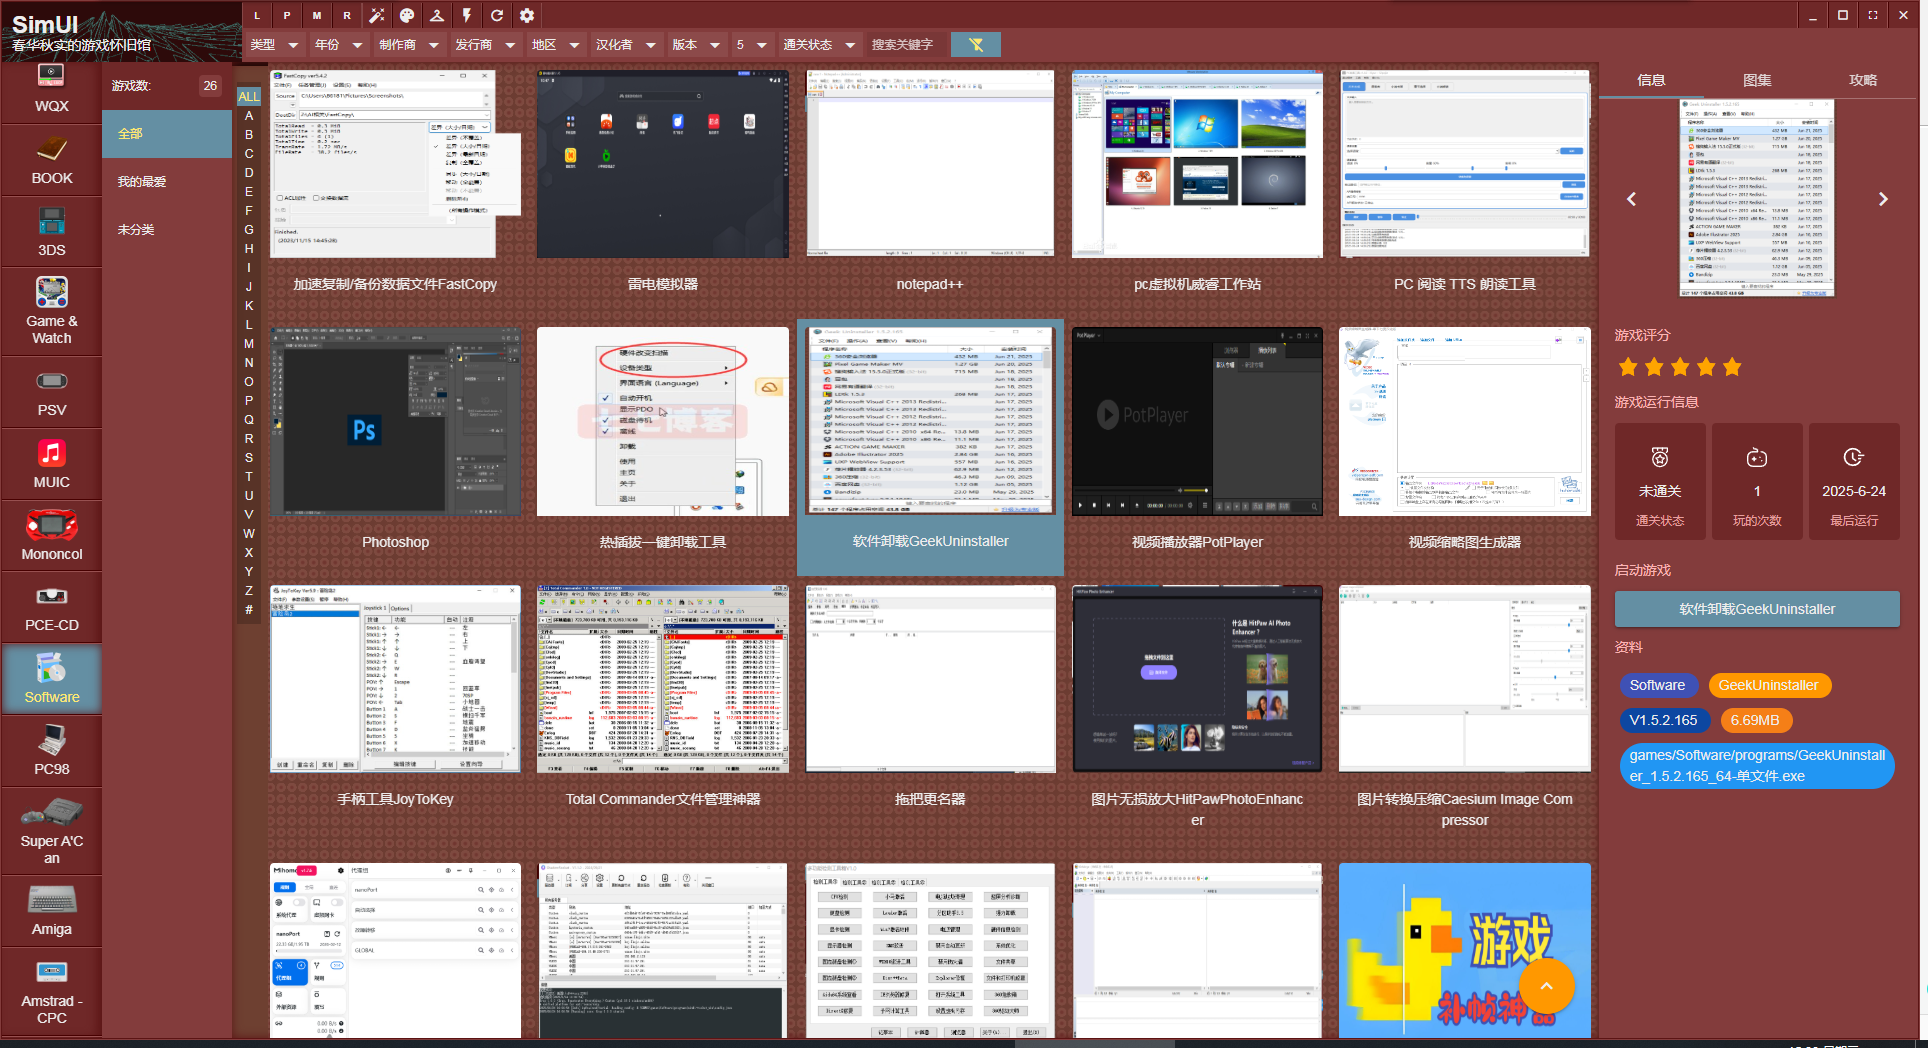Click the GeekUninstaller exe path tag
The image size is (1928, 1048).
(1757, 766)
